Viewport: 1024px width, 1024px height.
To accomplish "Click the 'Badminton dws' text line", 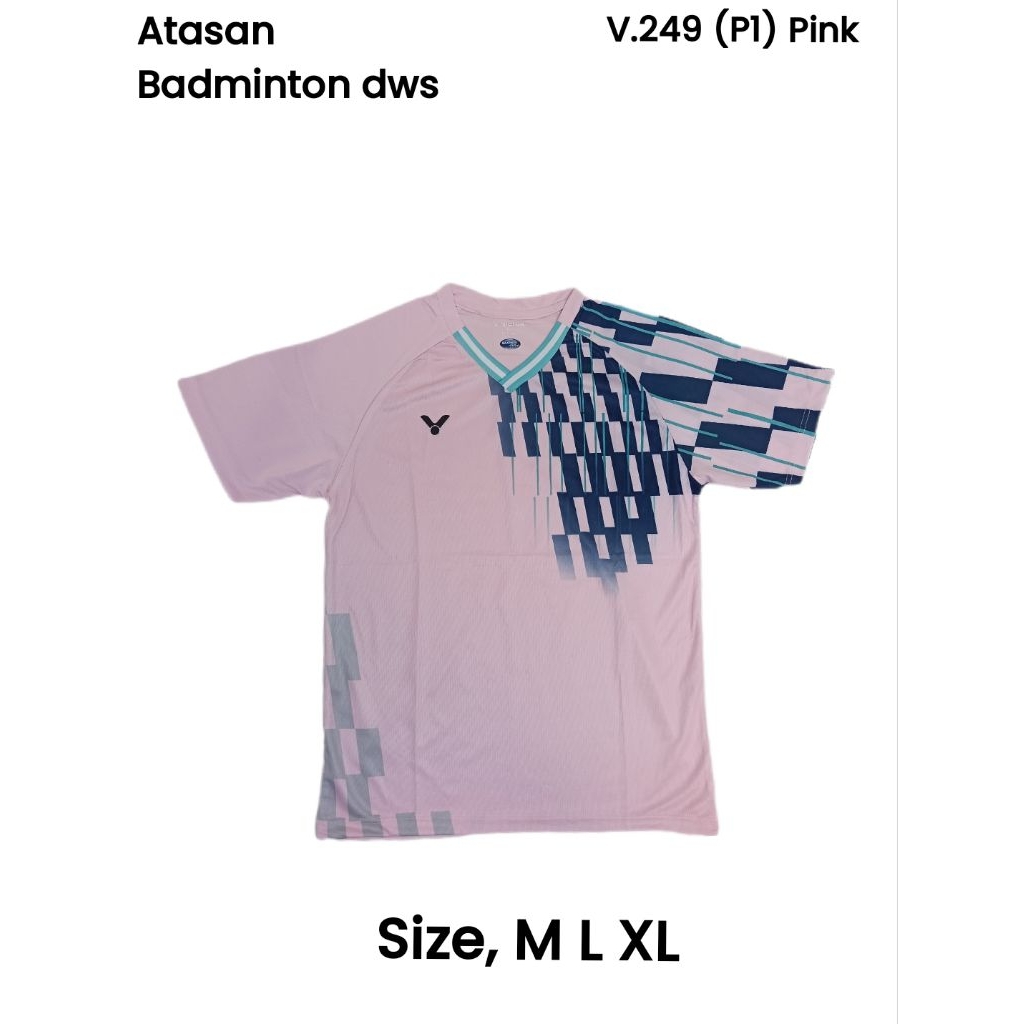I will [x=288, y=85].
